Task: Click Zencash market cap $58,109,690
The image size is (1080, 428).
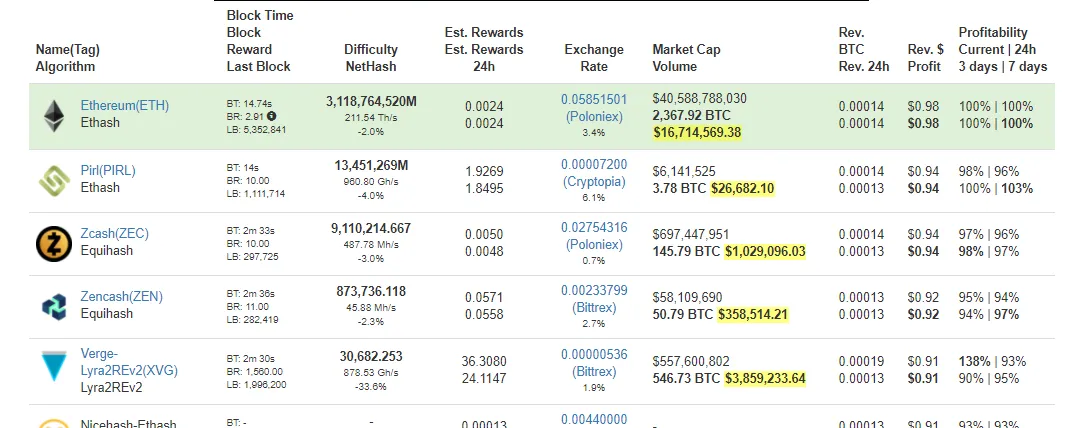Action: (x=687, y=298)
